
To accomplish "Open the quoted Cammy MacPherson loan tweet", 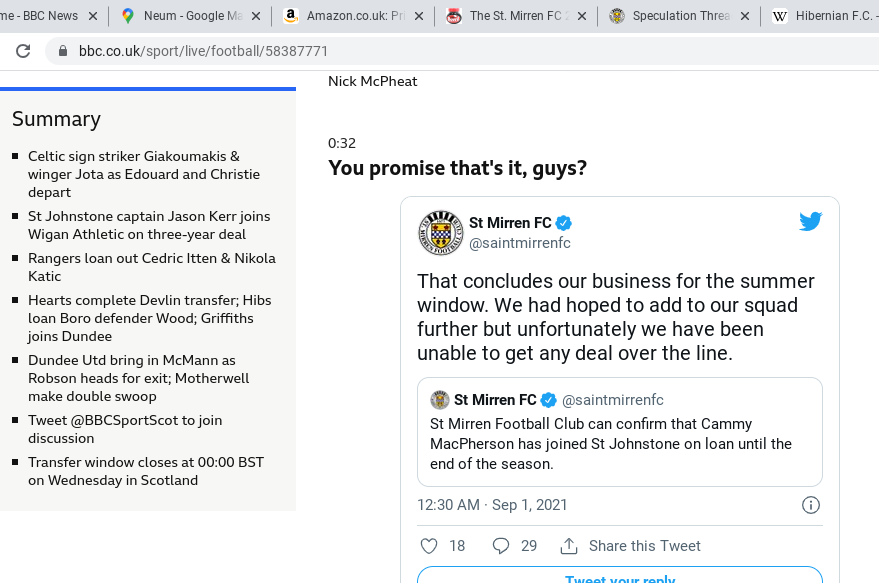I will 620,432.
